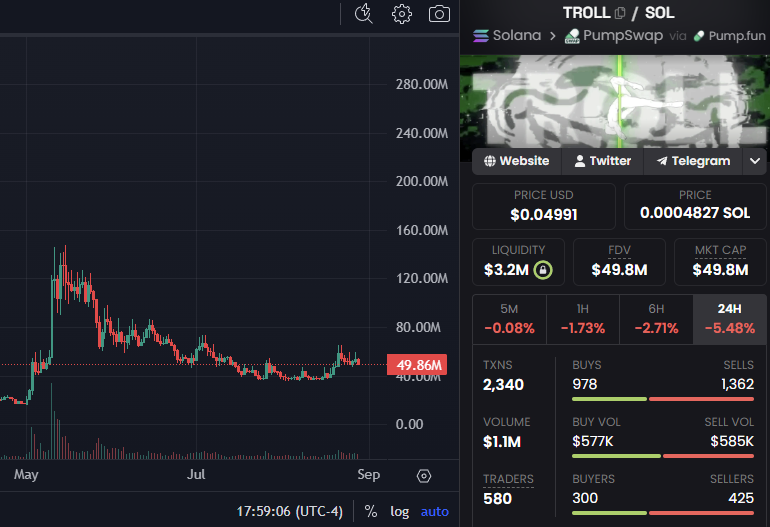Click the FDV $49.8M box
Viewport: 770px width, 527px height.
tap(619, 262)
